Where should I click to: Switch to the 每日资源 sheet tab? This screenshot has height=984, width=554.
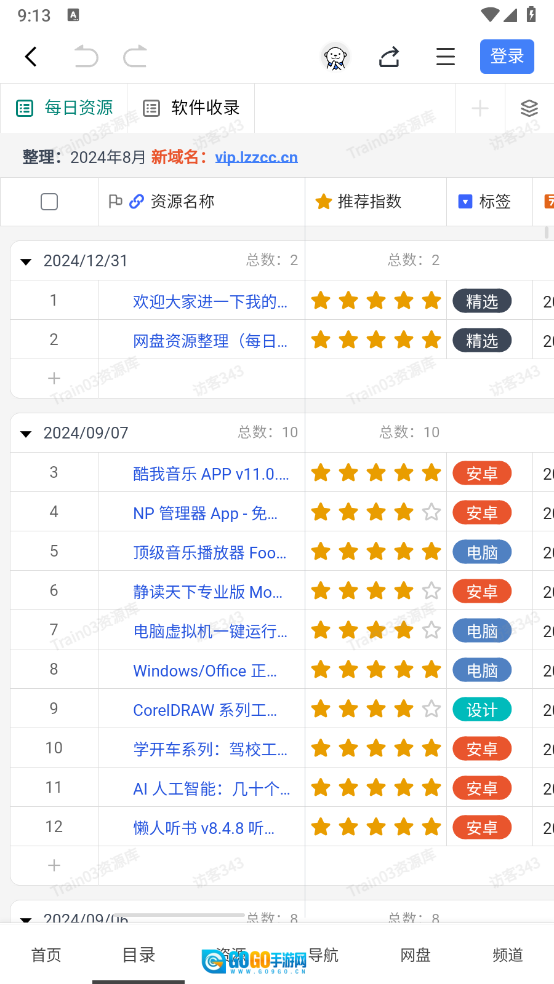click(64, 108)
